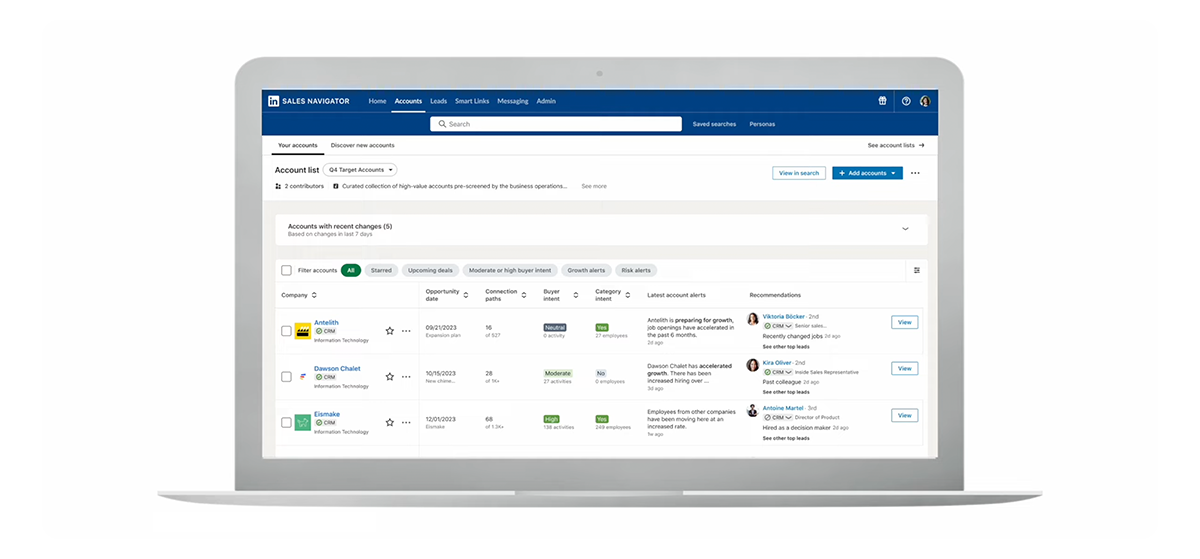Click the CRM badge under Eismake
The image size is (1200, 559).
tap(325, 423)
